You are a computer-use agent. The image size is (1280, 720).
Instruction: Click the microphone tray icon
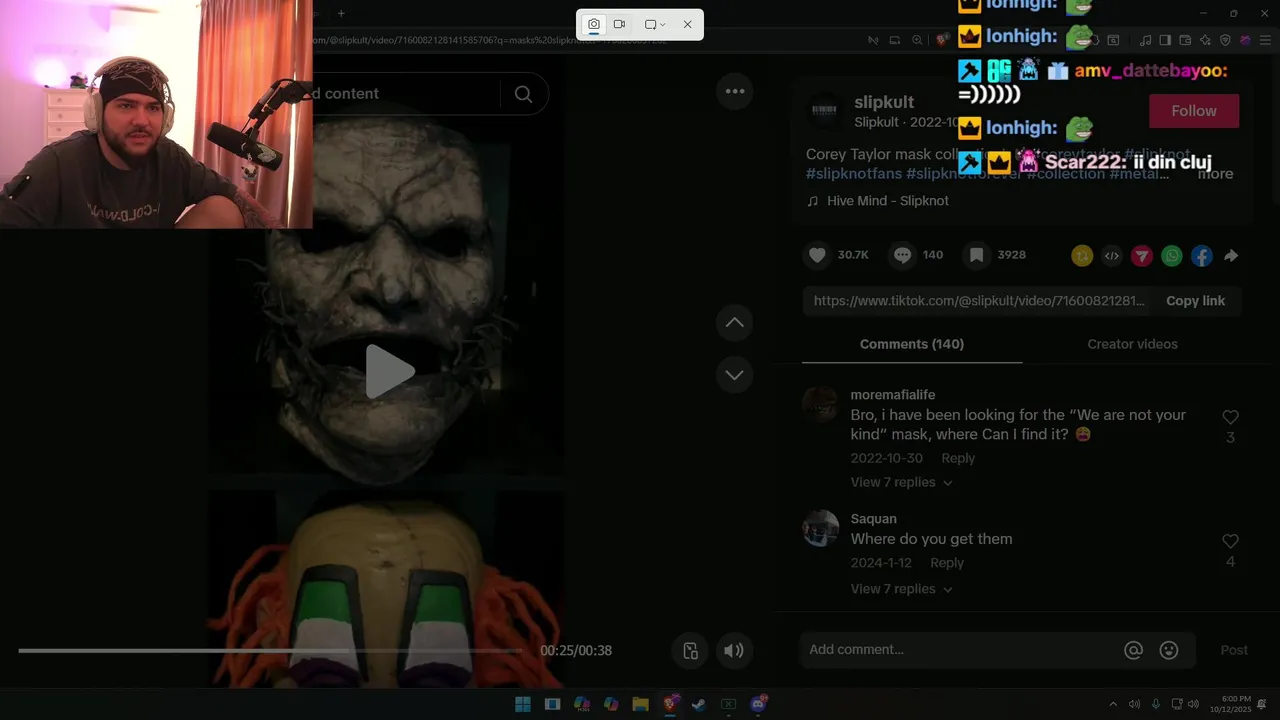1156,704
